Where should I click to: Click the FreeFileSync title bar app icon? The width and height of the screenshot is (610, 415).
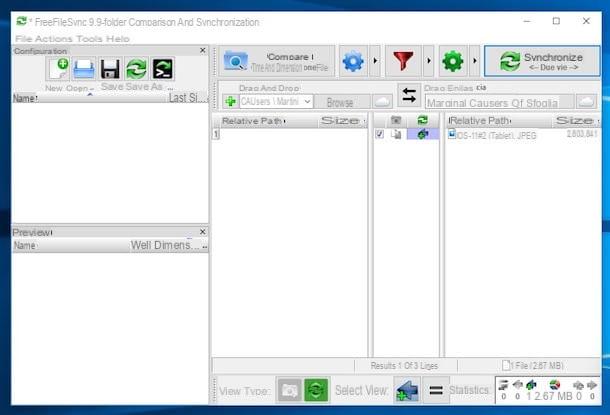click(x=21, y=21)
